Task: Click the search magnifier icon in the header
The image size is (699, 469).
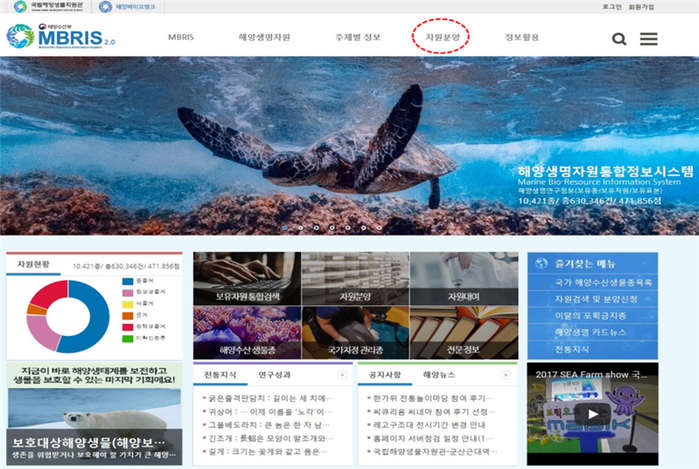Action: click(619, 39)
